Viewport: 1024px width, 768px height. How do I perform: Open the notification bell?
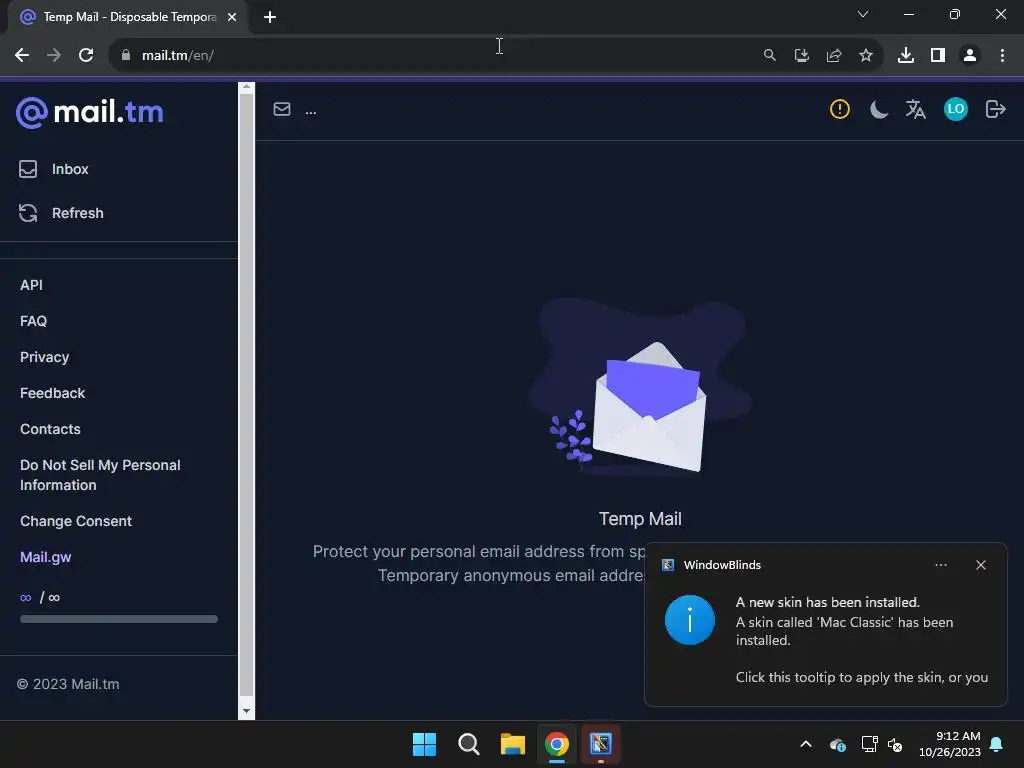tap(997, 744)
